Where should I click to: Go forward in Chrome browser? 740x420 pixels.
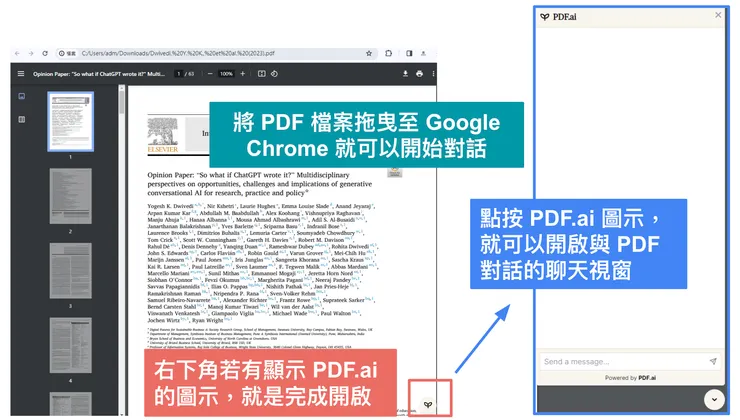point(31,53)
